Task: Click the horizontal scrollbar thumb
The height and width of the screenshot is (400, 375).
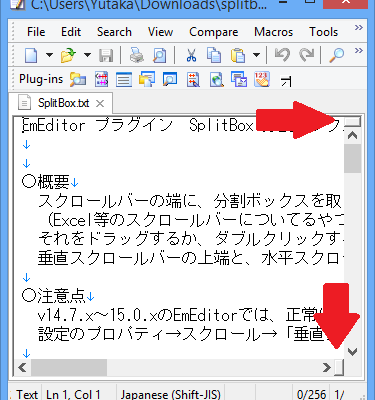Action: (69, 368)
